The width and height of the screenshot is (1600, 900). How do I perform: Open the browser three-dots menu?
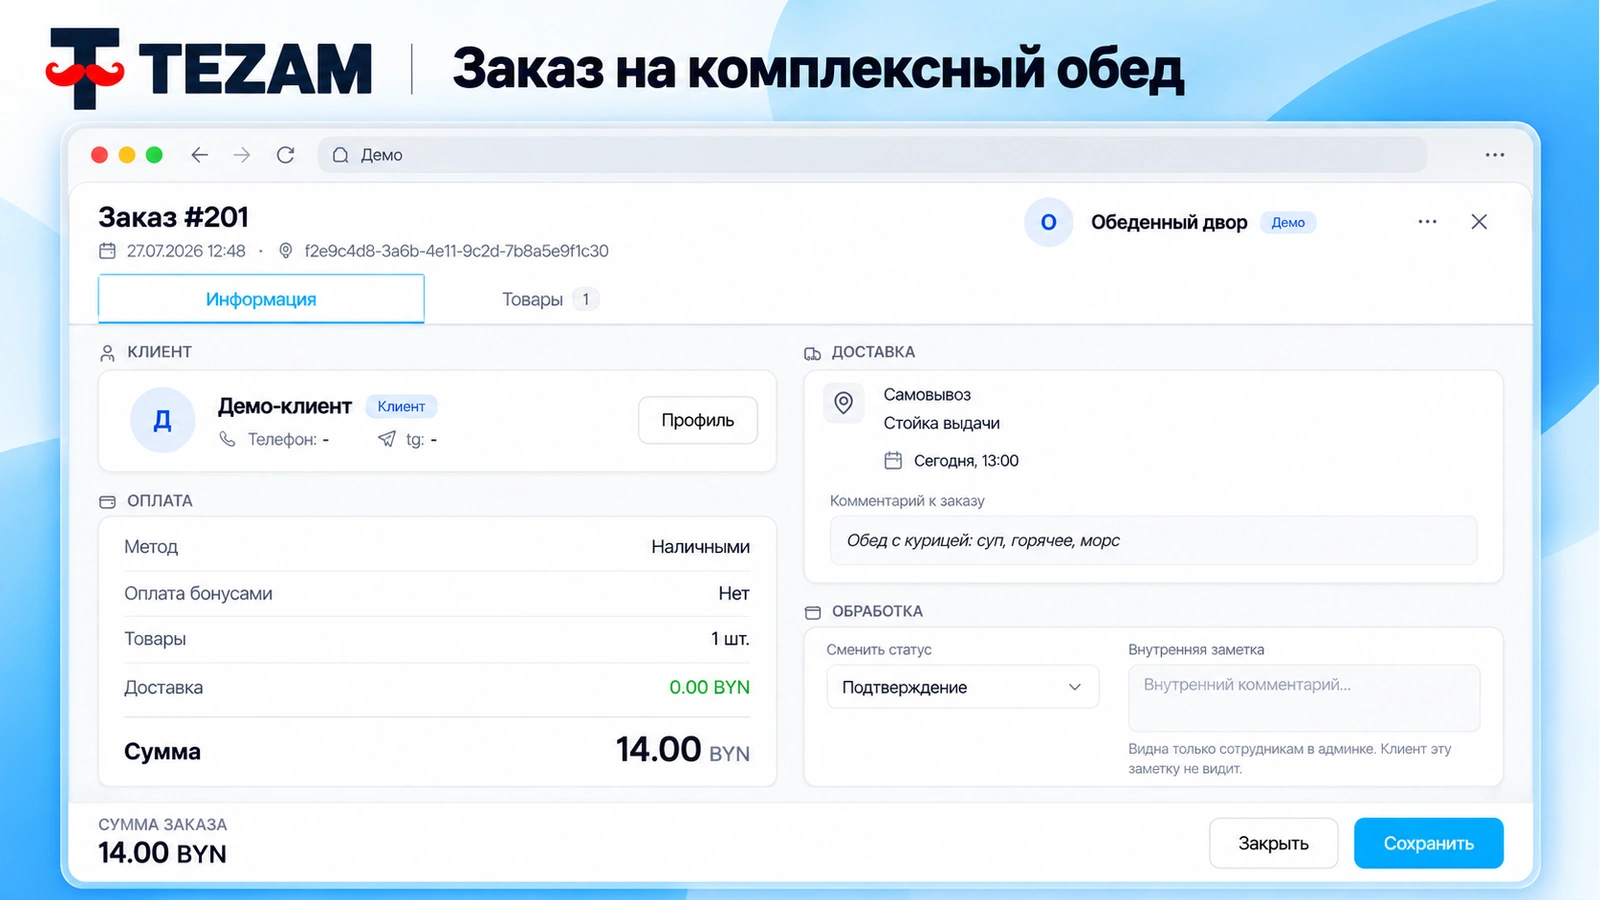click(x=1495, y=155)
